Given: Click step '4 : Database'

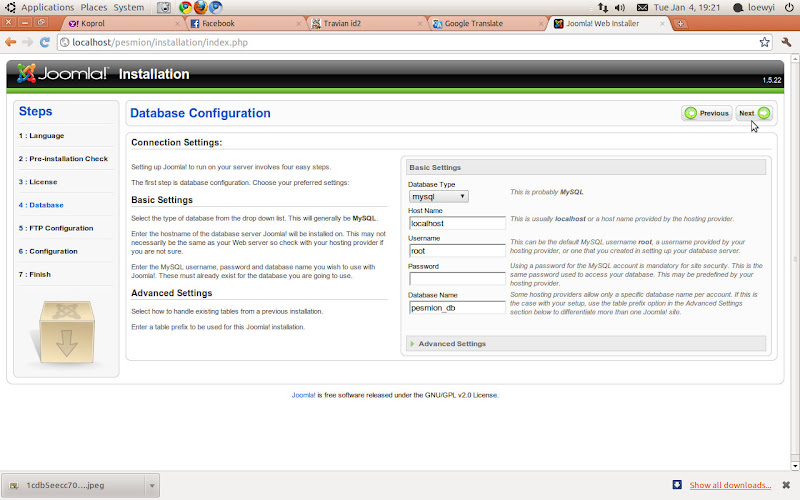Looking at the screenshot, I should click(x=41, y=205).
